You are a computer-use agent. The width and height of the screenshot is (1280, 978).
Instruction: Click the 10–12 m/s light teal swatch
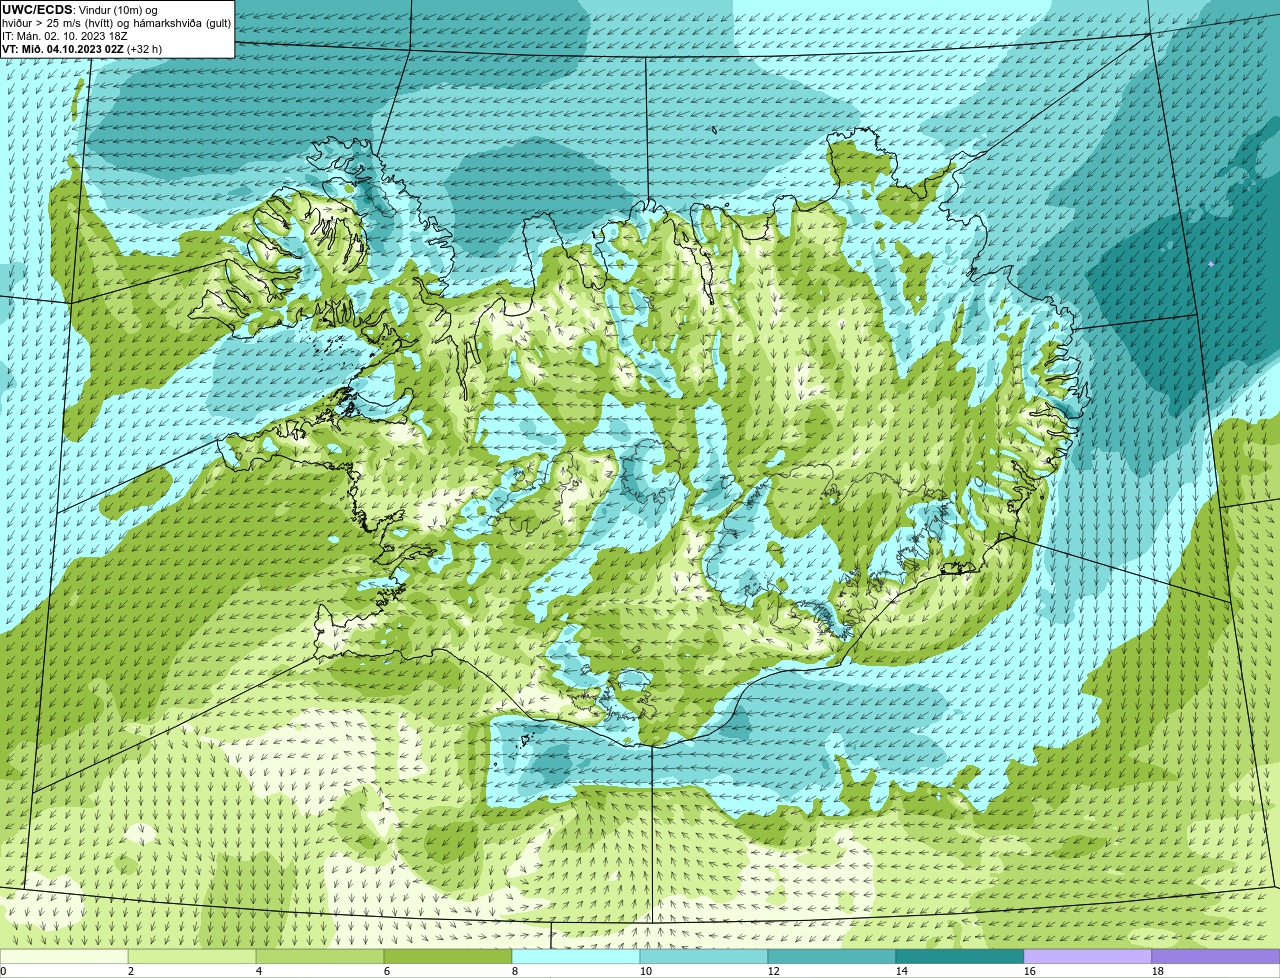704,957
